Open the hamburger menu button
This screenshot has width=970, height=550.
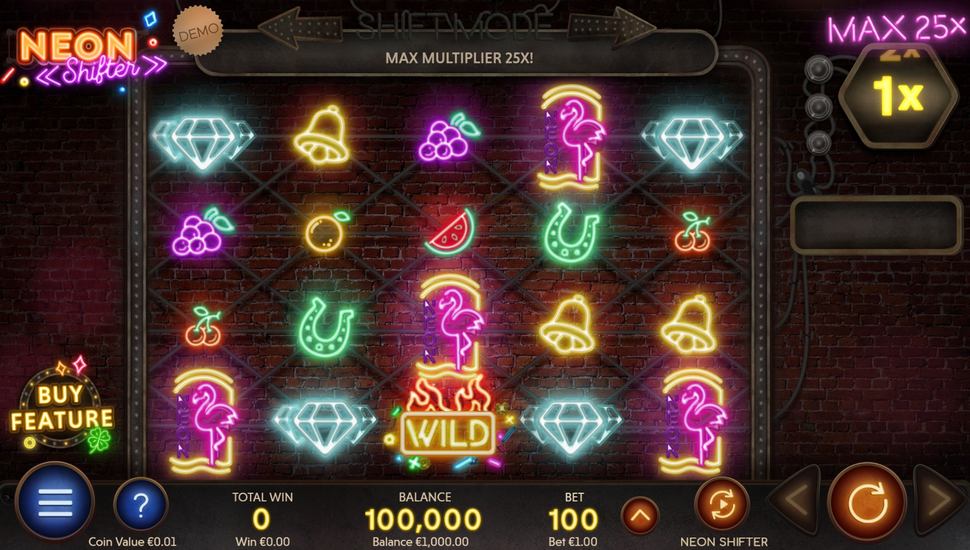[x=55, y=502]
